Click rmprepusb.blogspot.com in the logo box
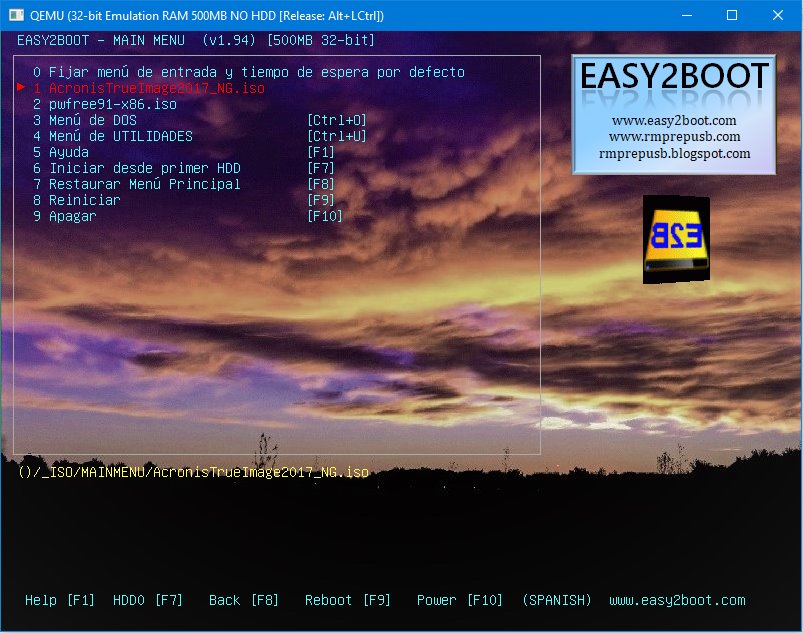 click(x=674, y=153)
